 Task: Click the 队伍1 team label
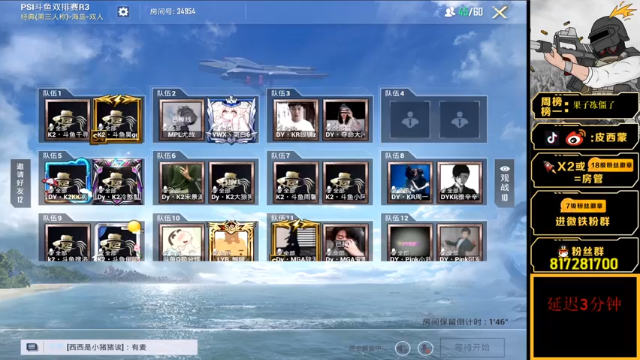click(x=52, y=93)
